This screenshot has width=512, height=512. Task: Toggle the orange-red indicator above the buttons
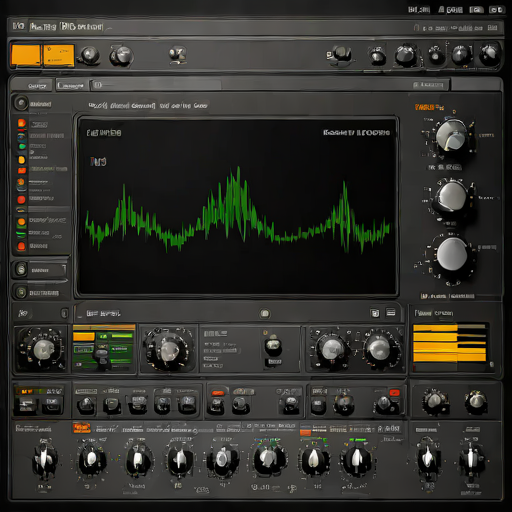pos(218,393)
